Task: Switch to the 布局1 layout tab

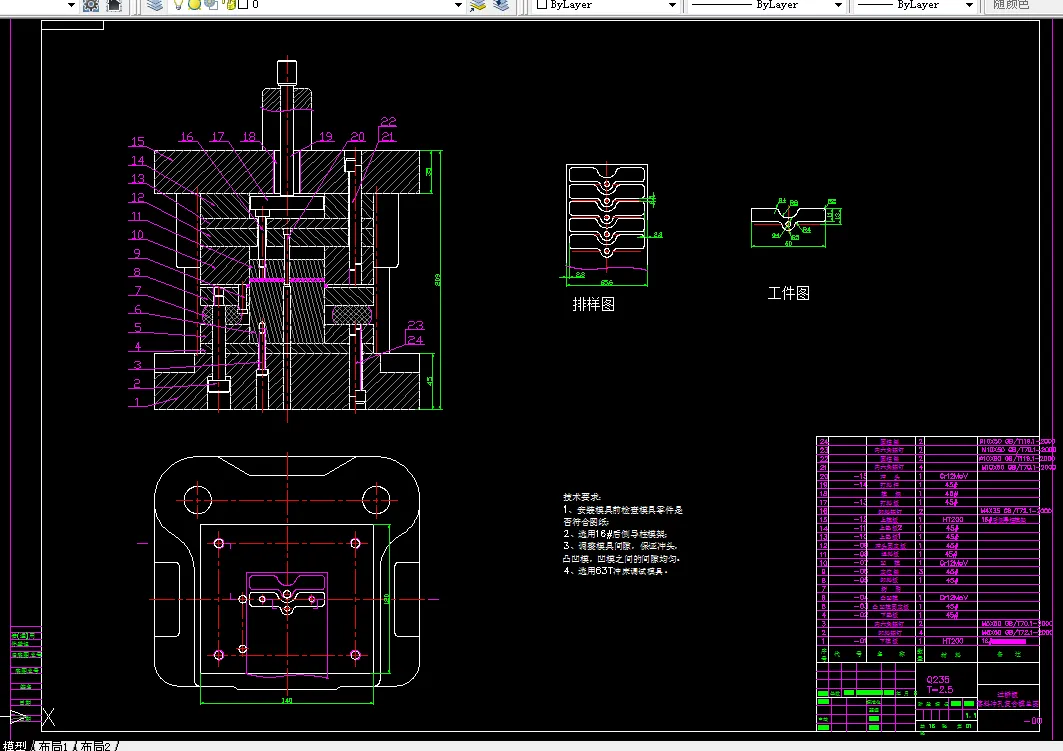Action: tap(55, 746)
